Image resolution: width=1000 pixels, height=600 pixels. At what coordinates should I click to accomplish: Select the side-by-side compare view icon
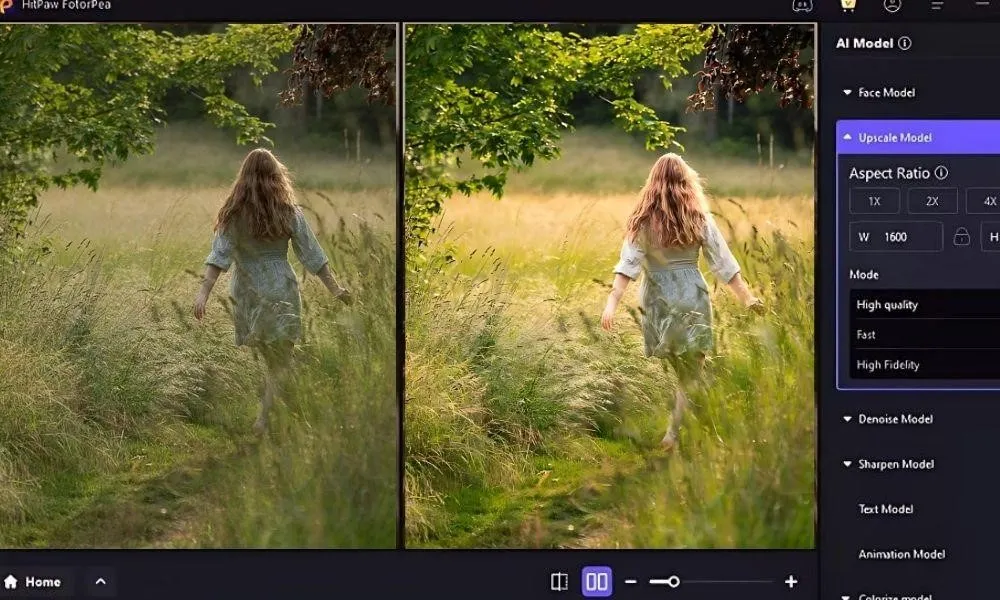coord(597,581)
